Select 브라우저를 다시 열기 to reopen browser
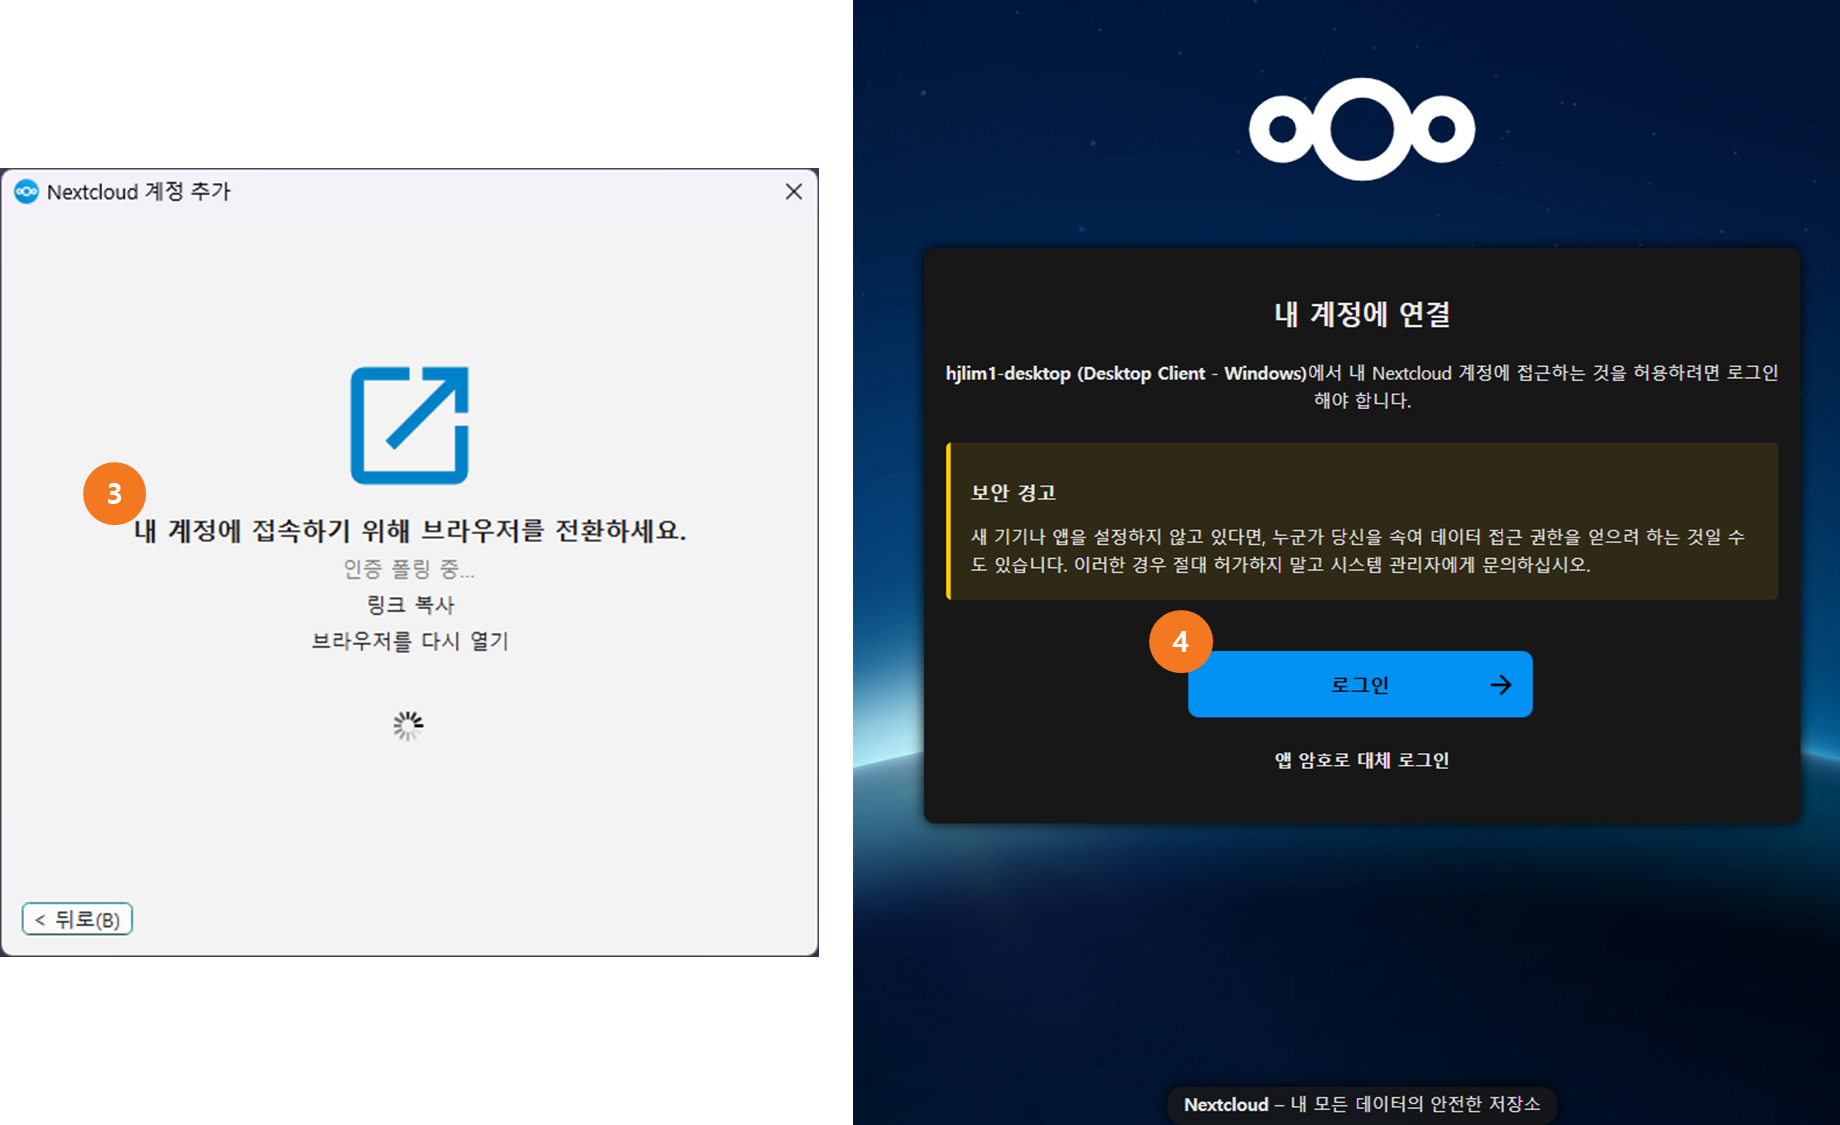This screenshot has height=1125, width=1840. point(410,641)
